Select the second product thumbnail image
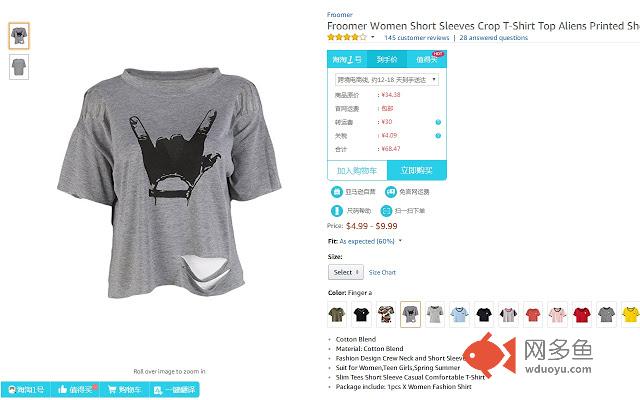 pos(19,67)
